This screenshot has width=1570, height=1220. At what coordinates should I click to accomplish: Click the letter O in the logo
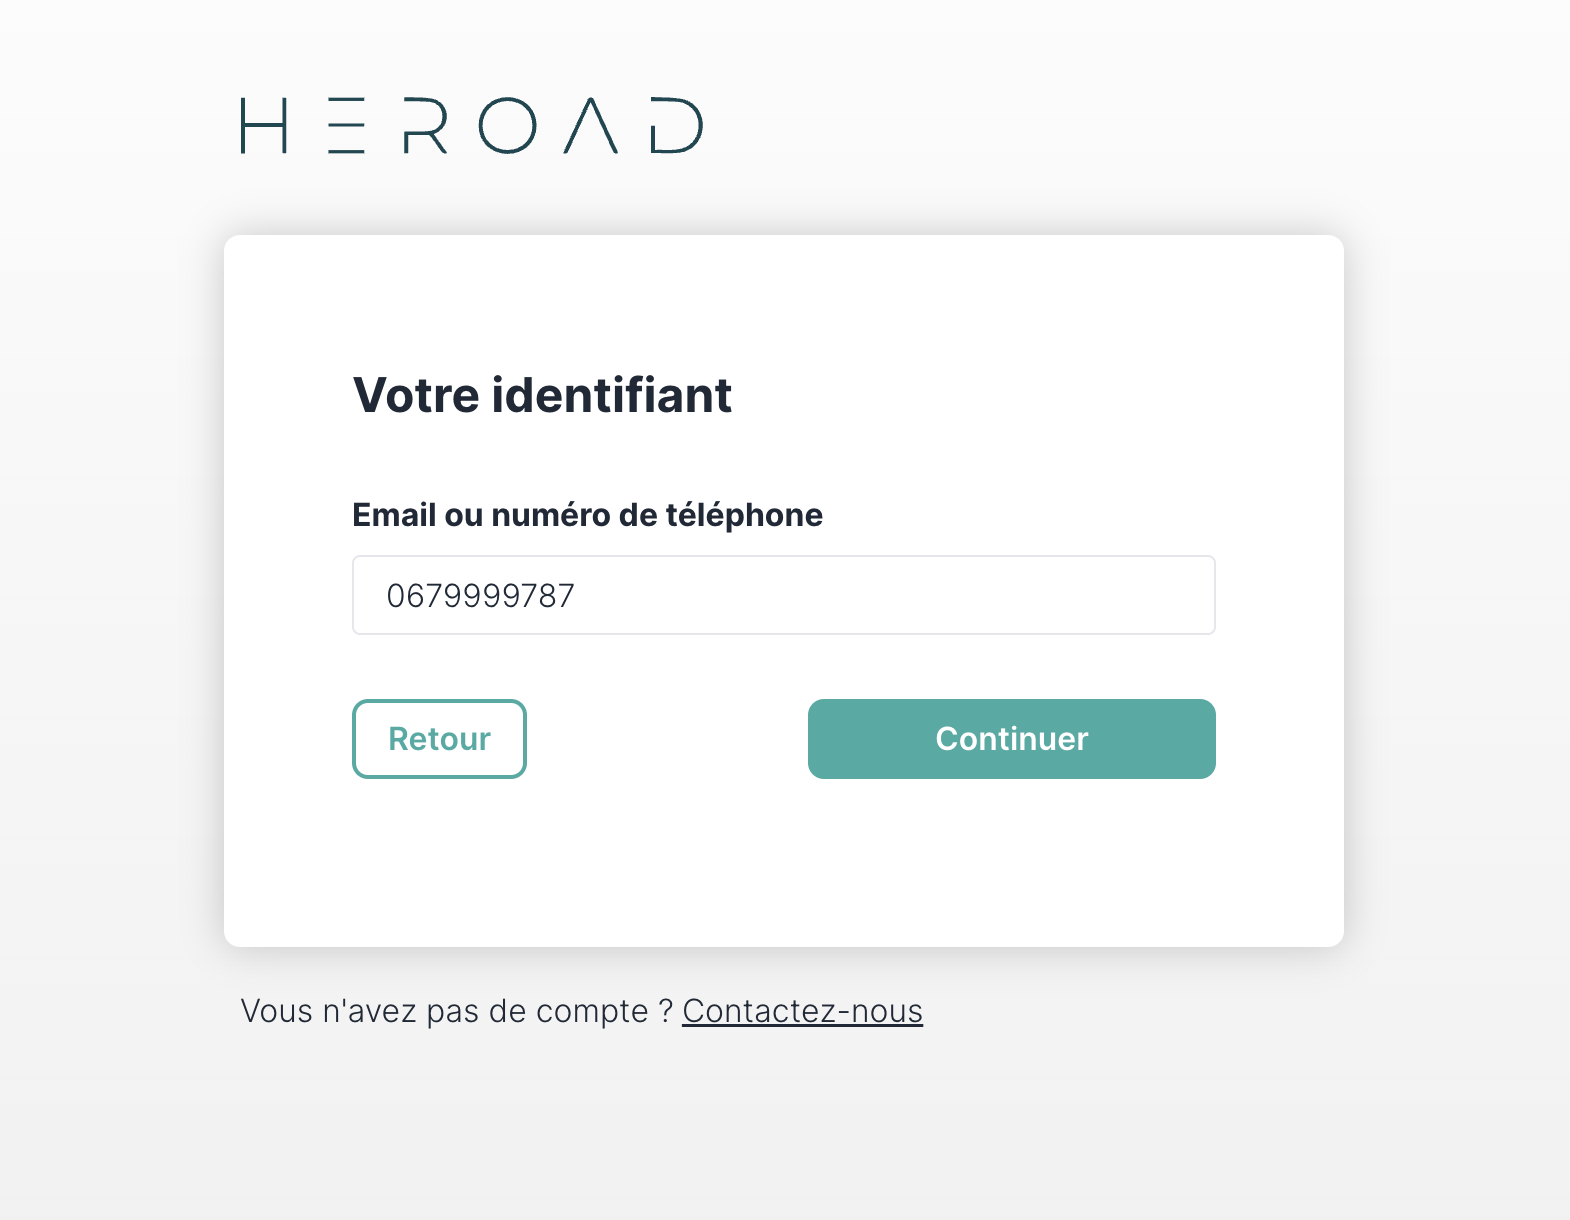(x=508, y=125)
